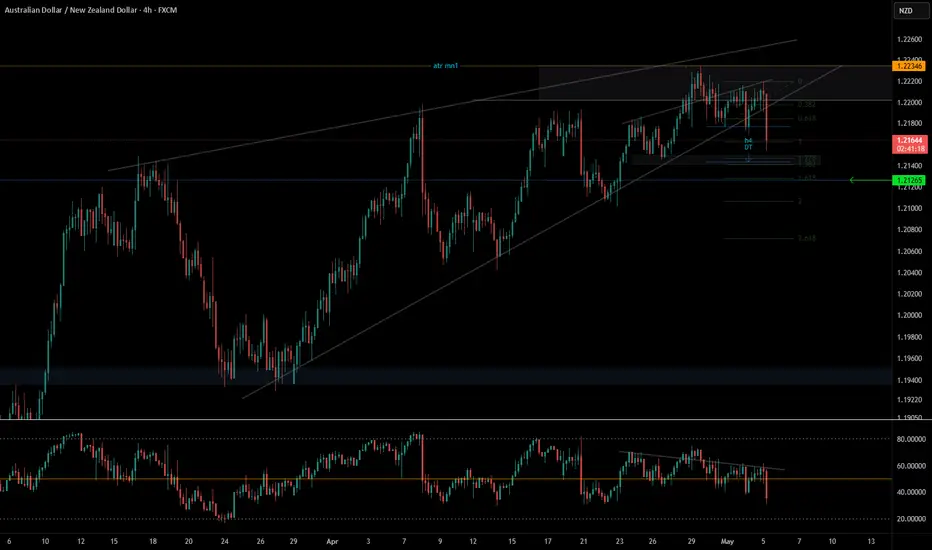This screenshot has height=550, width=932.
Task: Click the 40.00000 indicator scale label
Action: pyautogui.click(x=911, y=492)
